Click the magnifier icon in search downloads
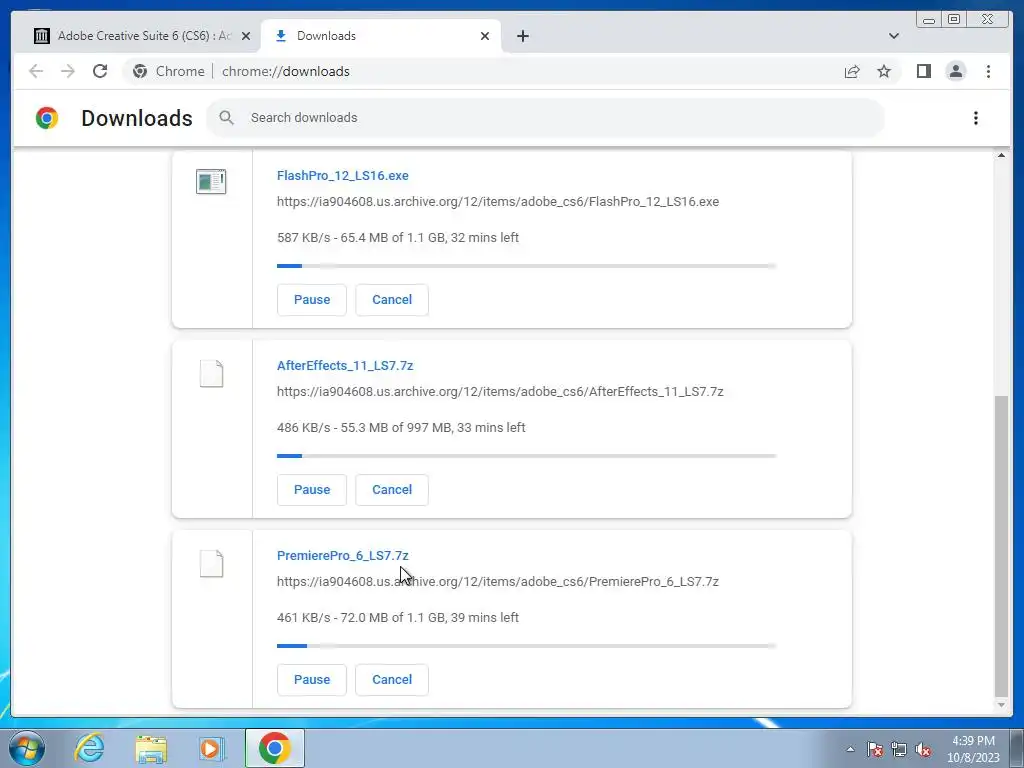1024x768 pixels. (226, 118)
